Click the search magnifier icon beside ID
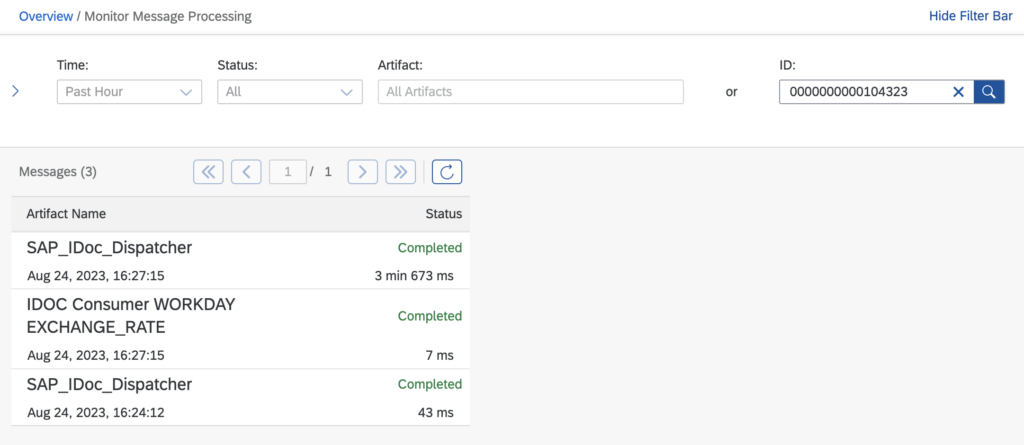 (989, 92)
